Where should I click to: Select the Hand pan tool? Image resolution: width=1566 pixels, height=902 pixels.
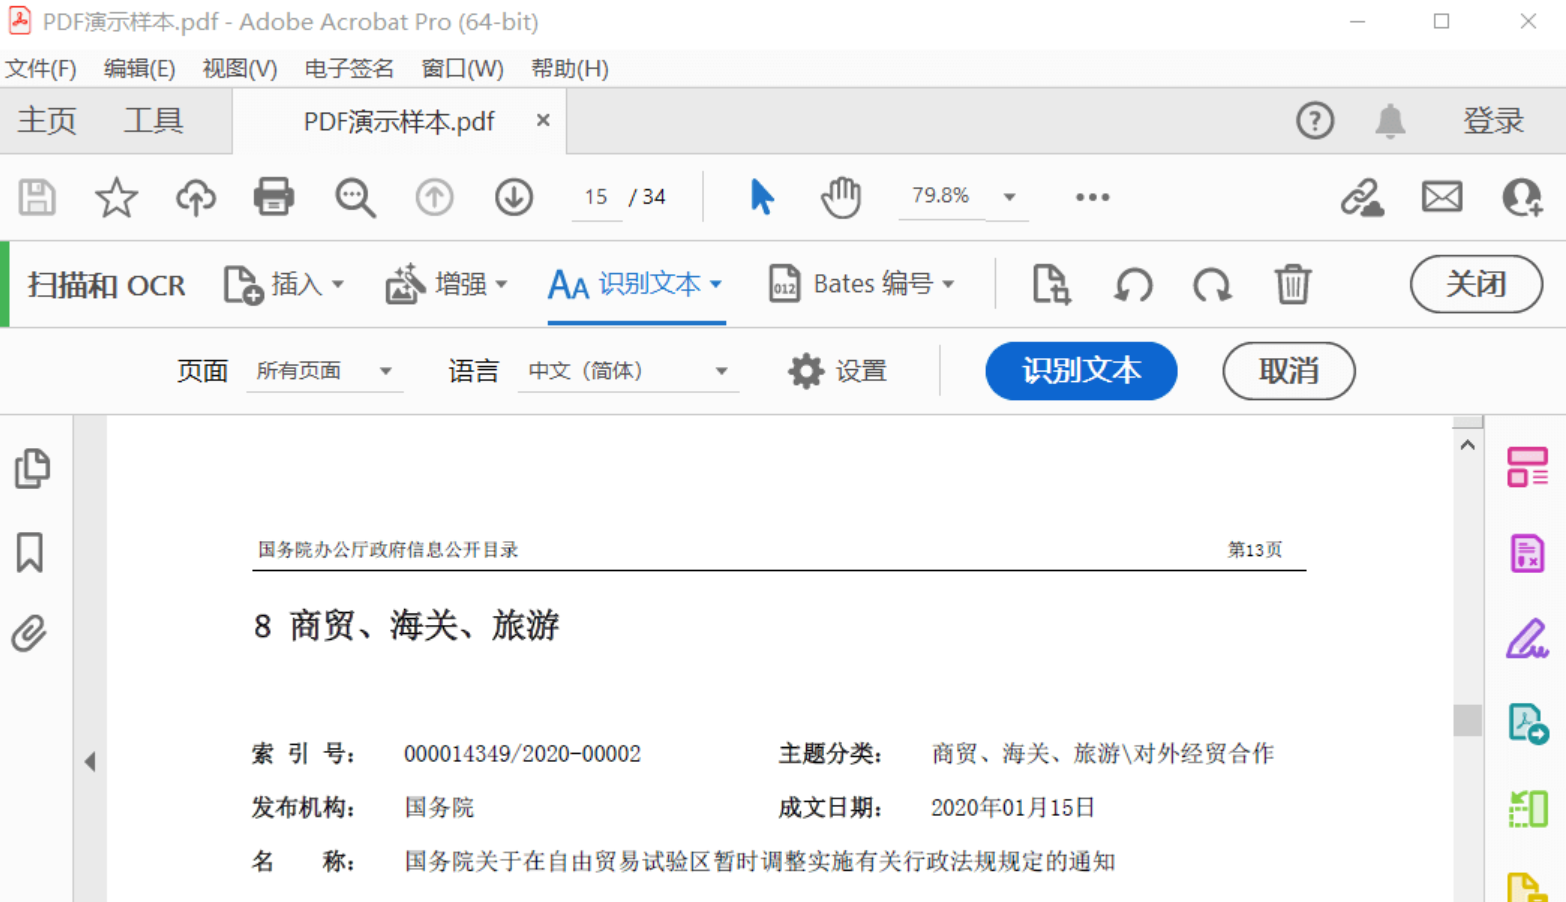tap(841, 197)
